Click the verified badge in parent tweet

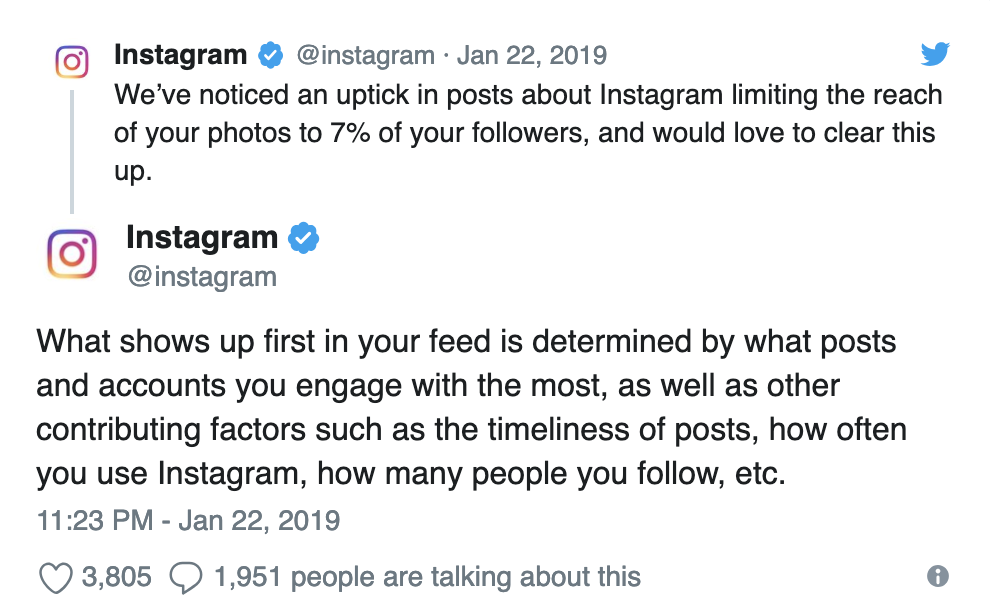click(270, 54)
